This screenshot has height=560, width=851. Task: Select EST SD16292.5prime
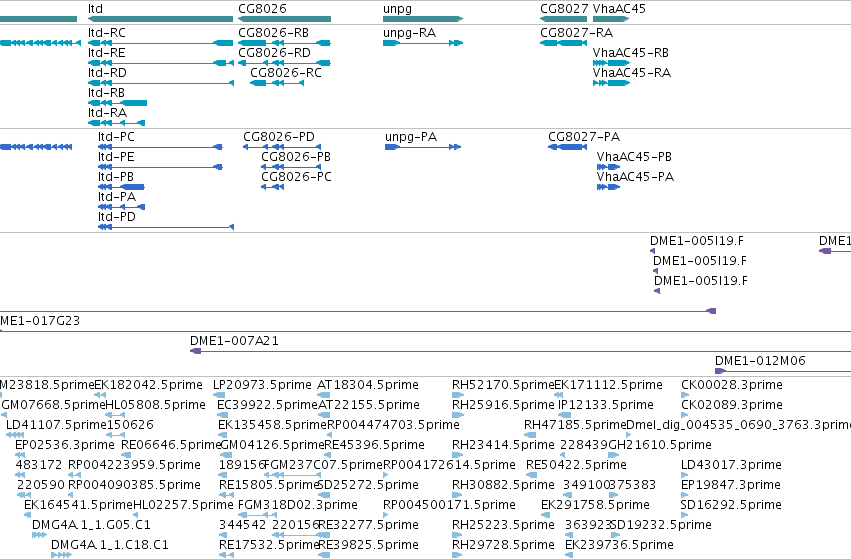731,505
